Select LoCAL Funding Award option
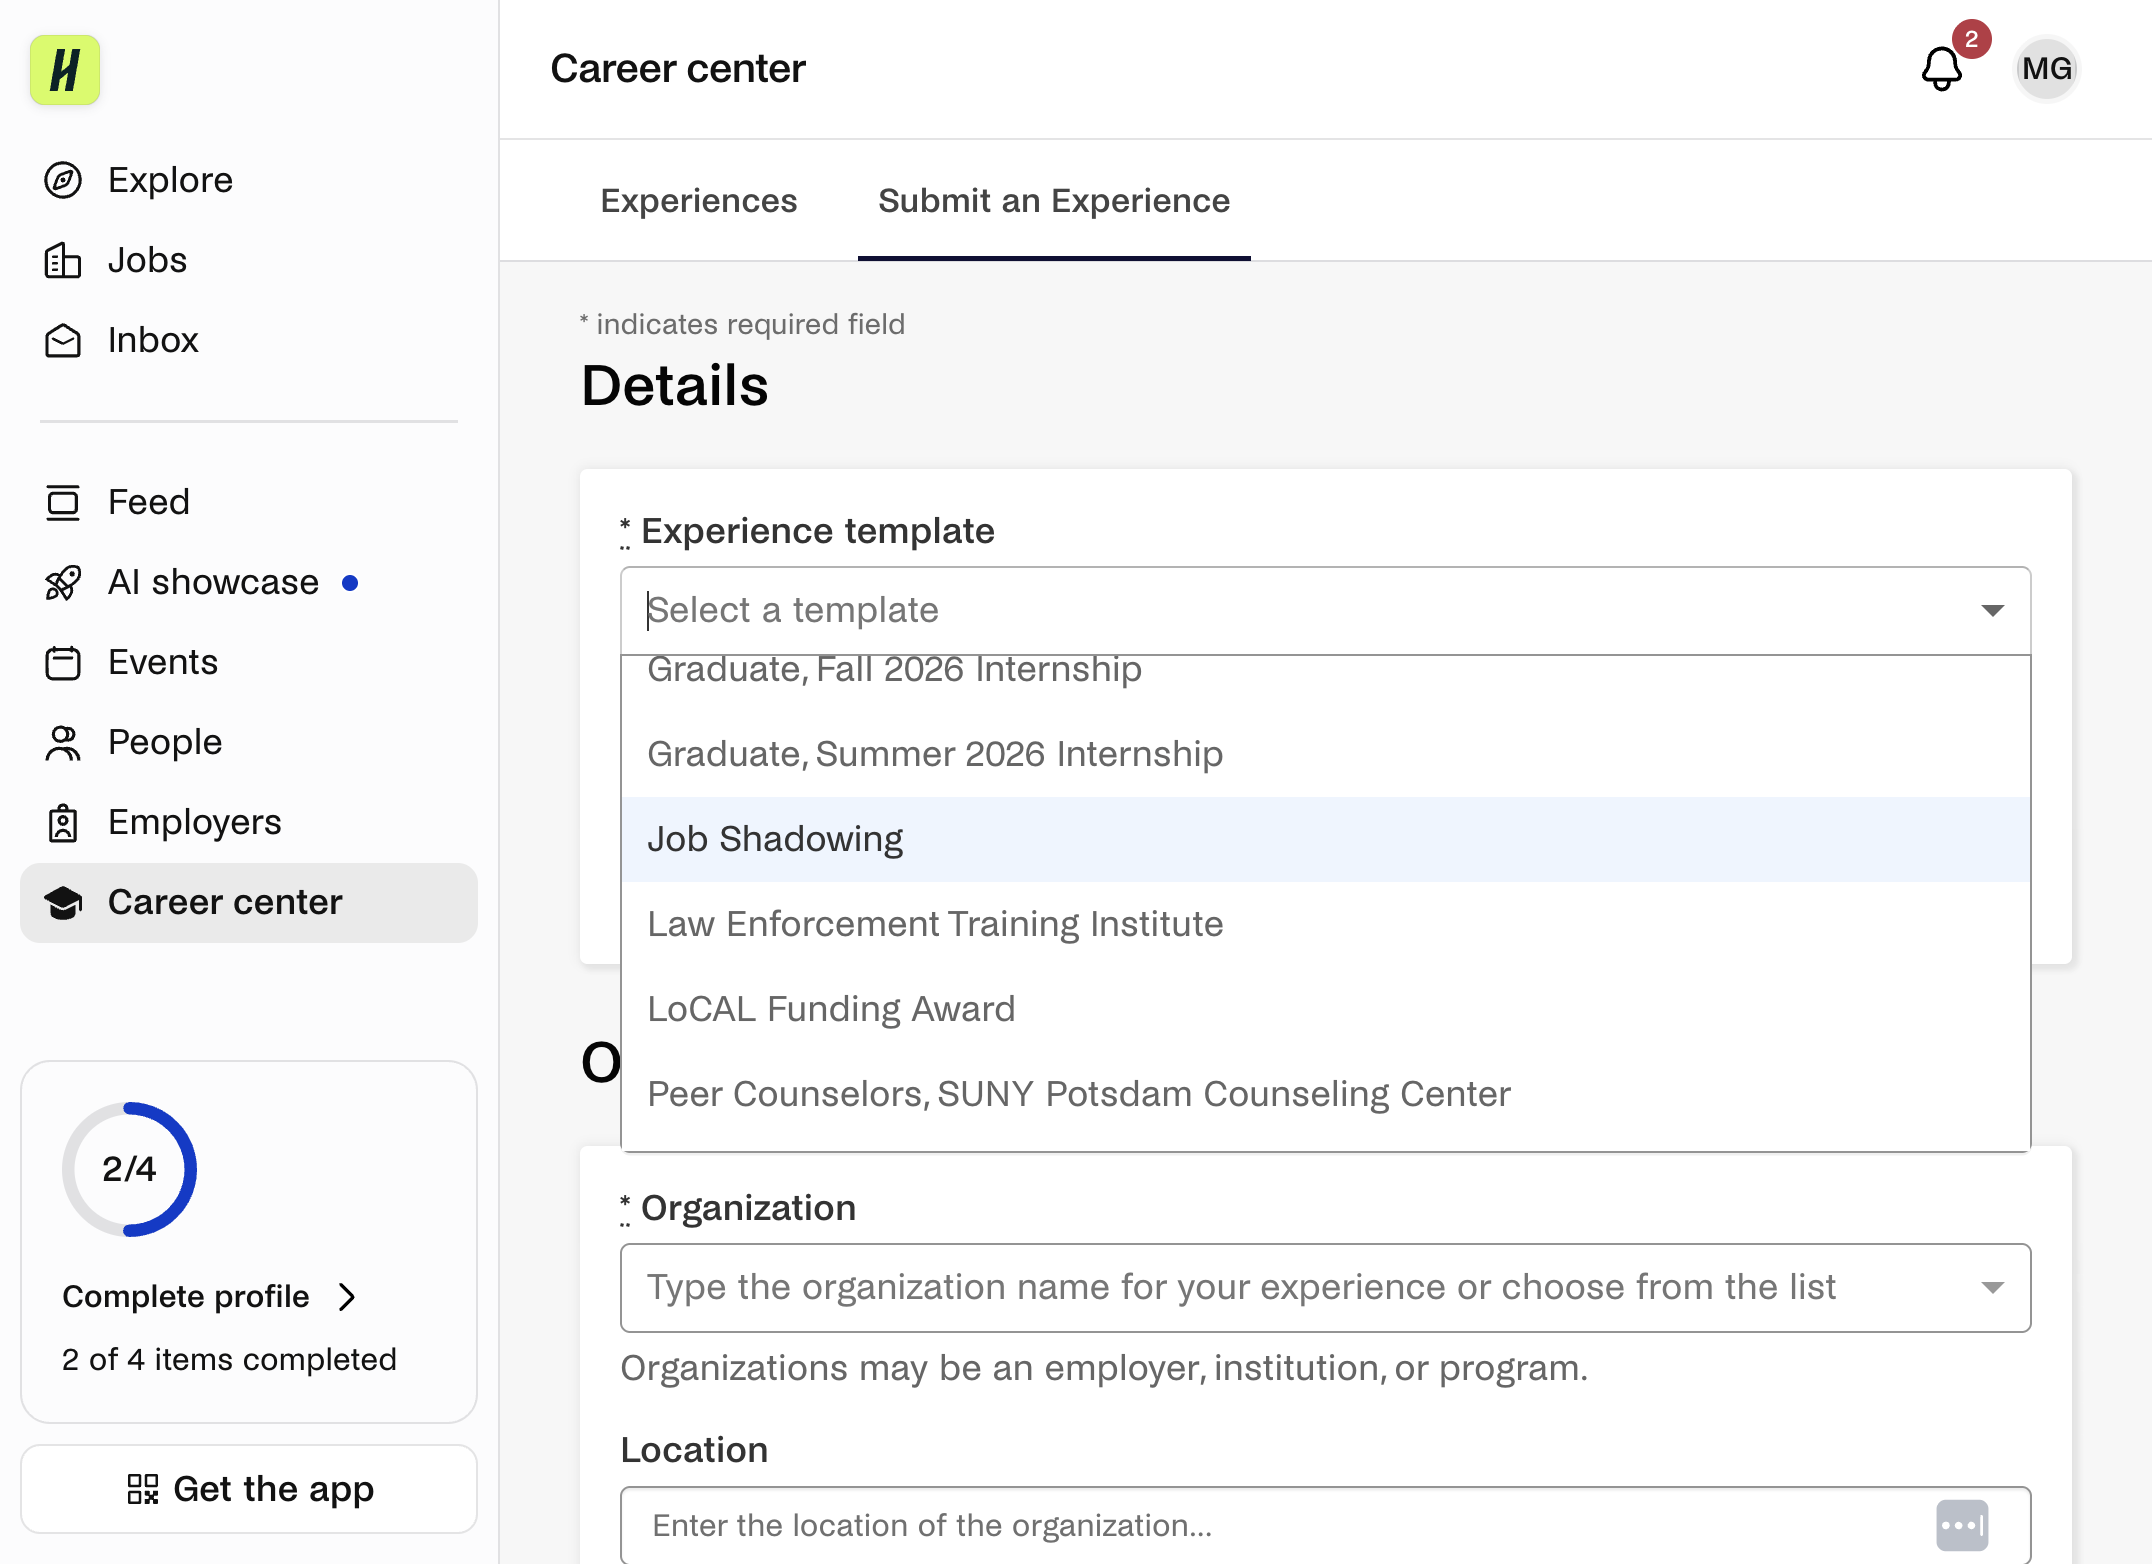2152x1564 pixels. (1325, 1009)
